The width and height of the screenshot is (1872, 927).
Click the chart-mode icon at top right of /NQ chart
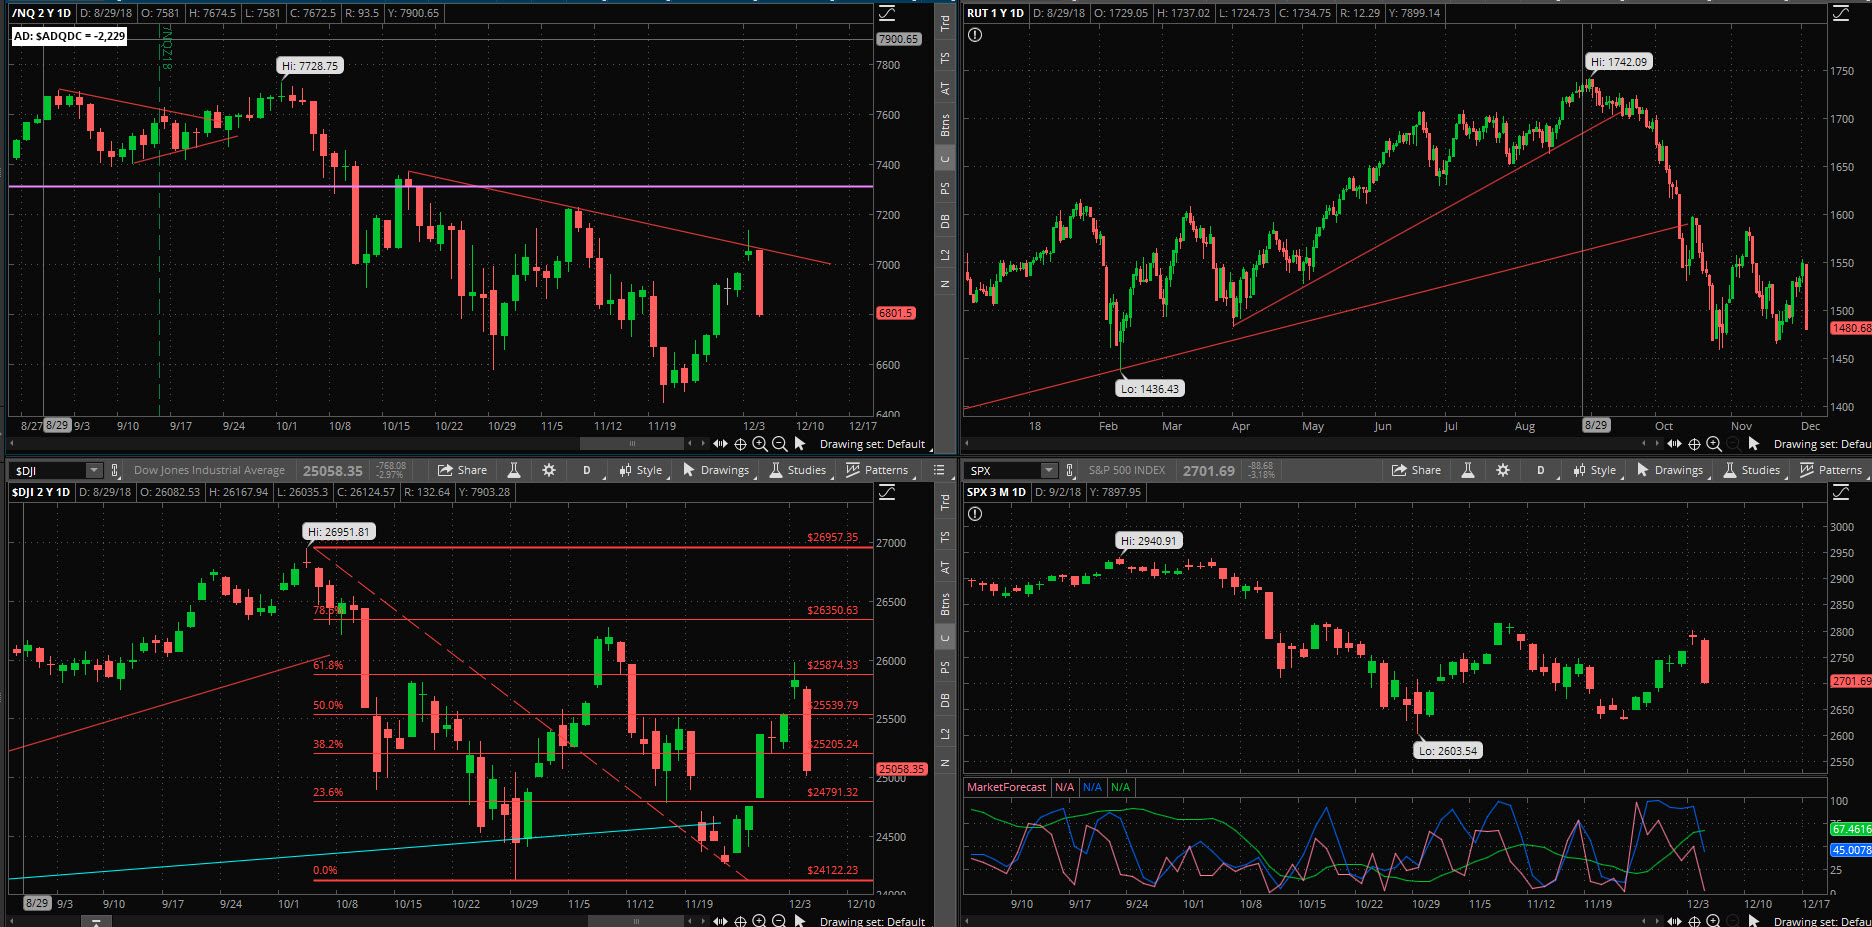pos(887,13)
